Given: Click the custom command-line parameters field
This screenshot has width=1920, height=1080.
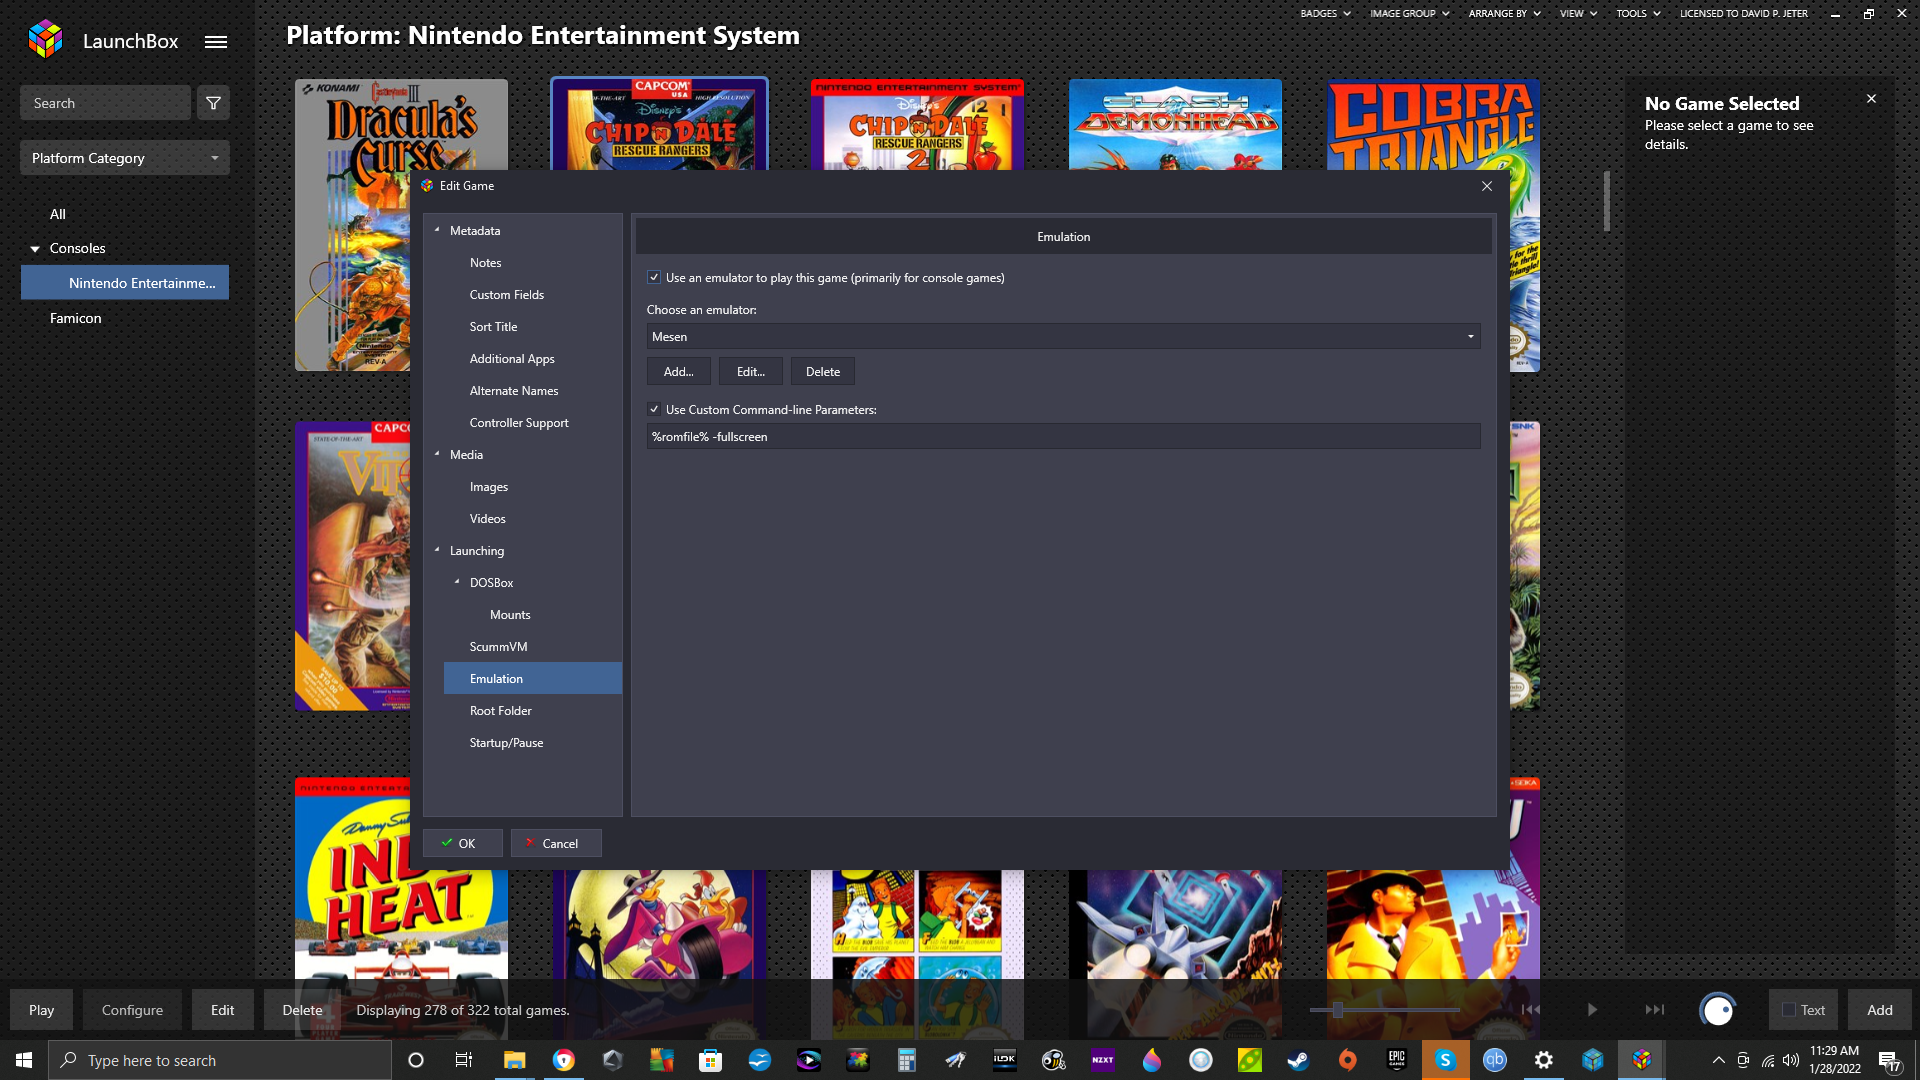Looking at the screenshot, I should (1063, 437).
